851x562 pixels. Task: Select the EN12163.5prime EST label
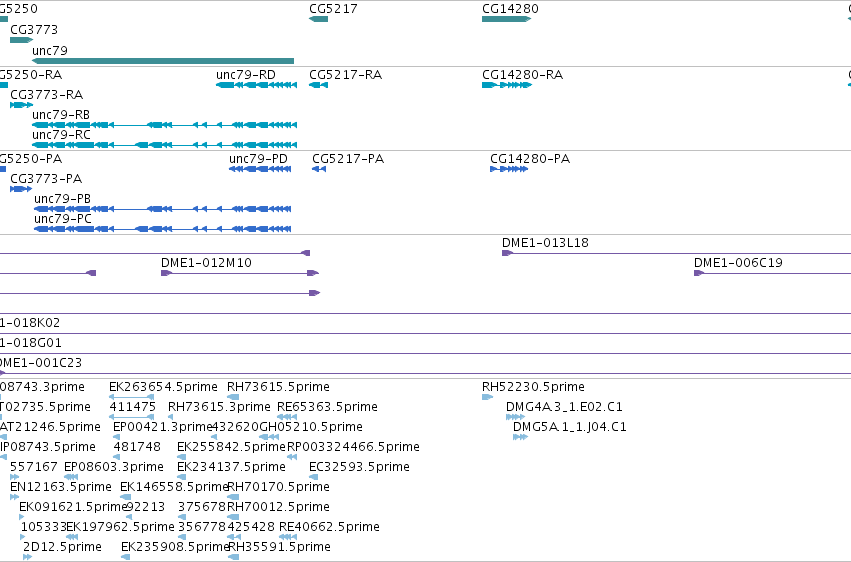coord(61,487)
